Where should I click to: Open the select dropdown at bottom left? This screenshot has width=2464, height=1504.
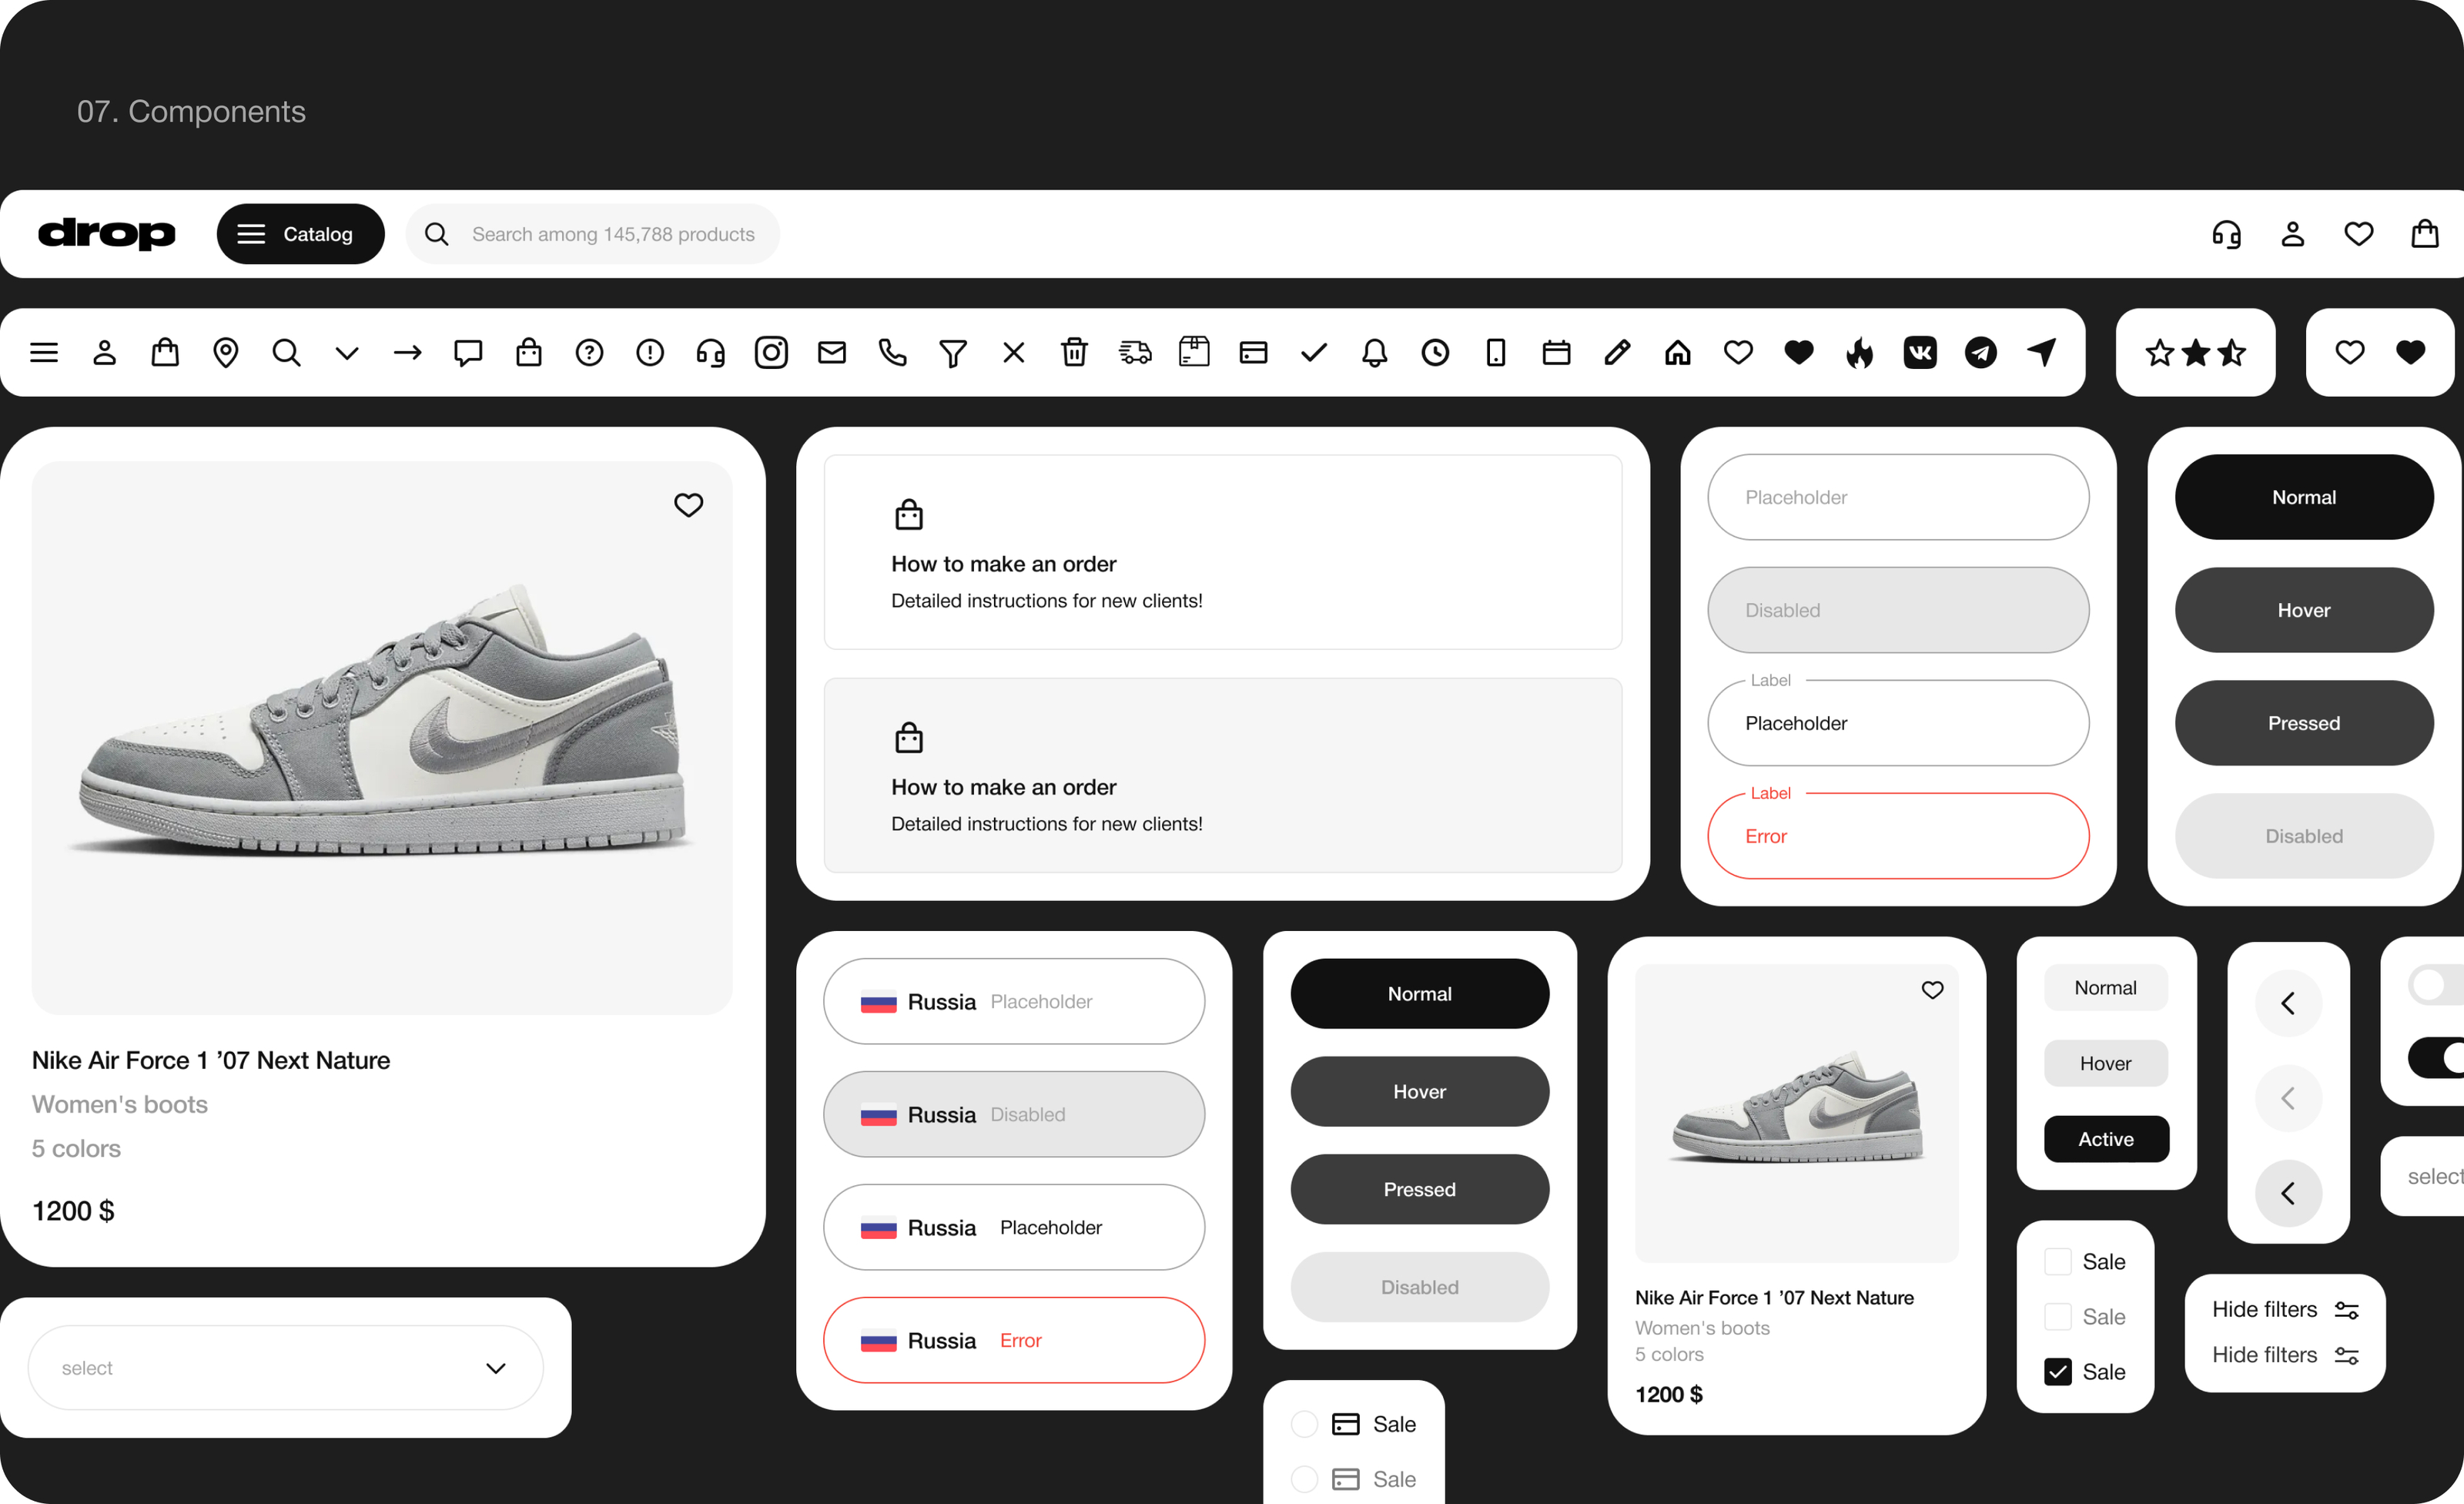[x=285, y=1368]
